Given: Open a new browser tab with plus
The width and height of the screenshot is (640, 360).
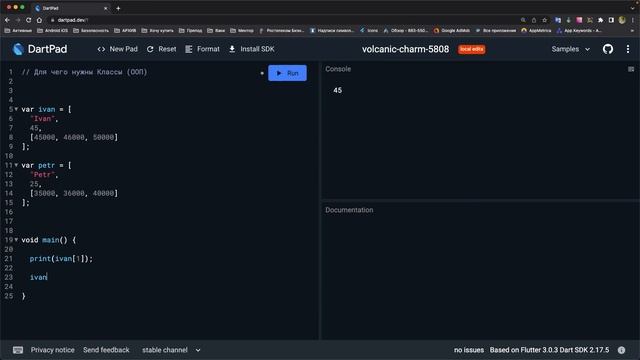Looking at the screenshot, I should (x=118, y=8).
